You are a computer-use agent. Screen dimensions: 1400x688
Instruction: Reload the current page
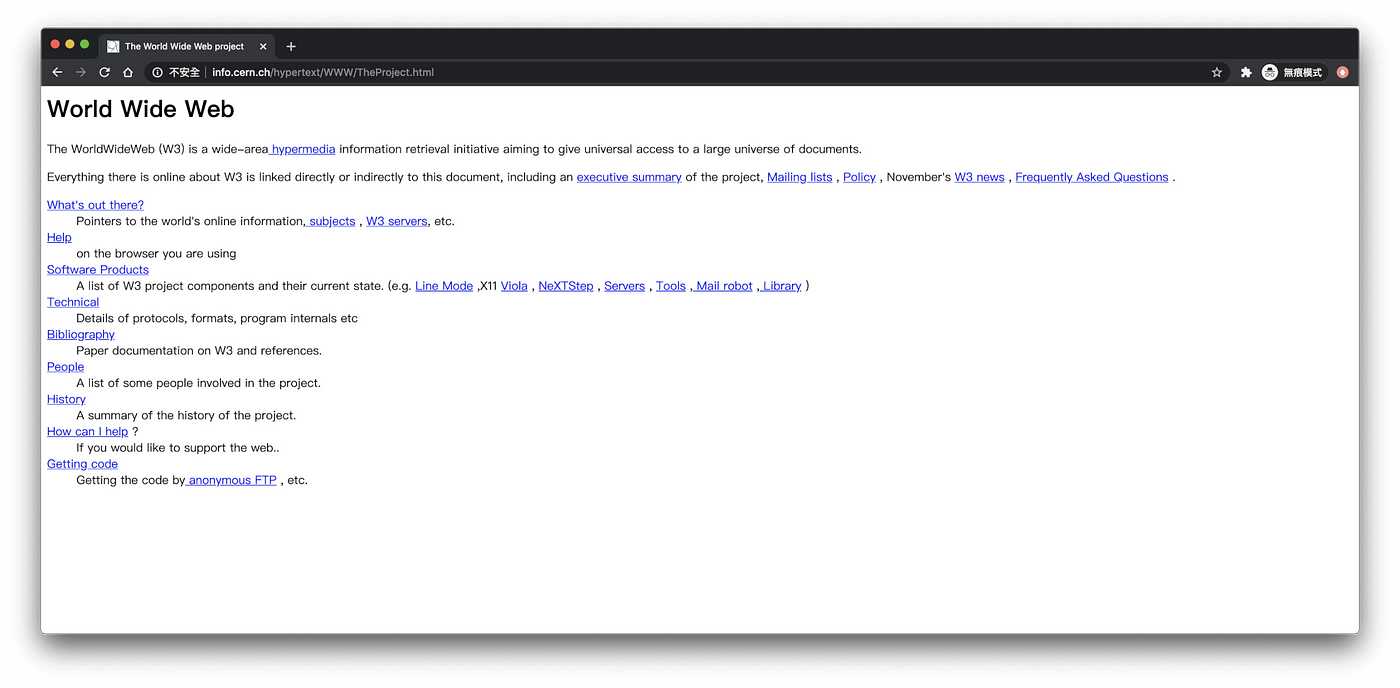pos(104,72)
